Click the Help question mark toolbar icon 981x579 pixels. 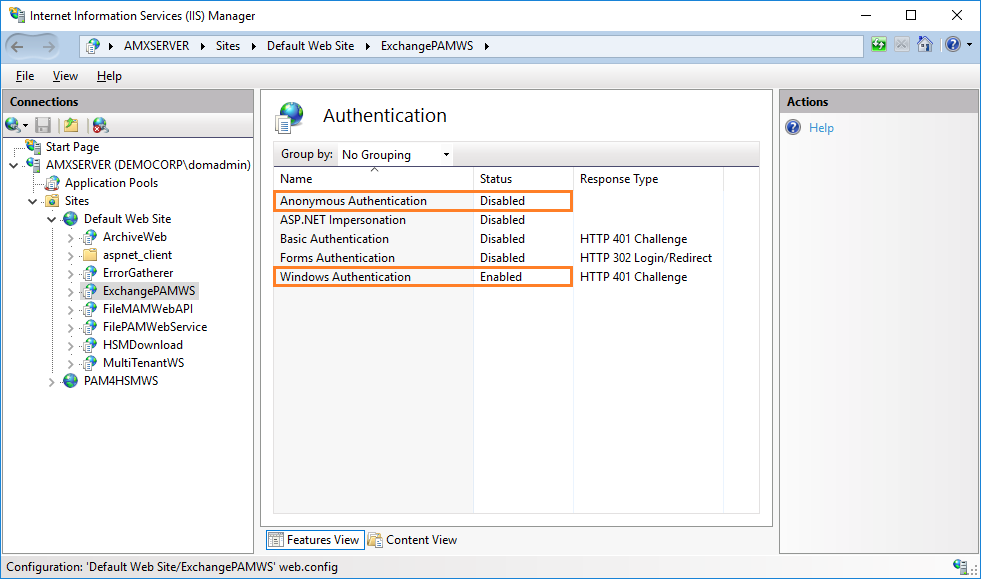click(952, 45)
